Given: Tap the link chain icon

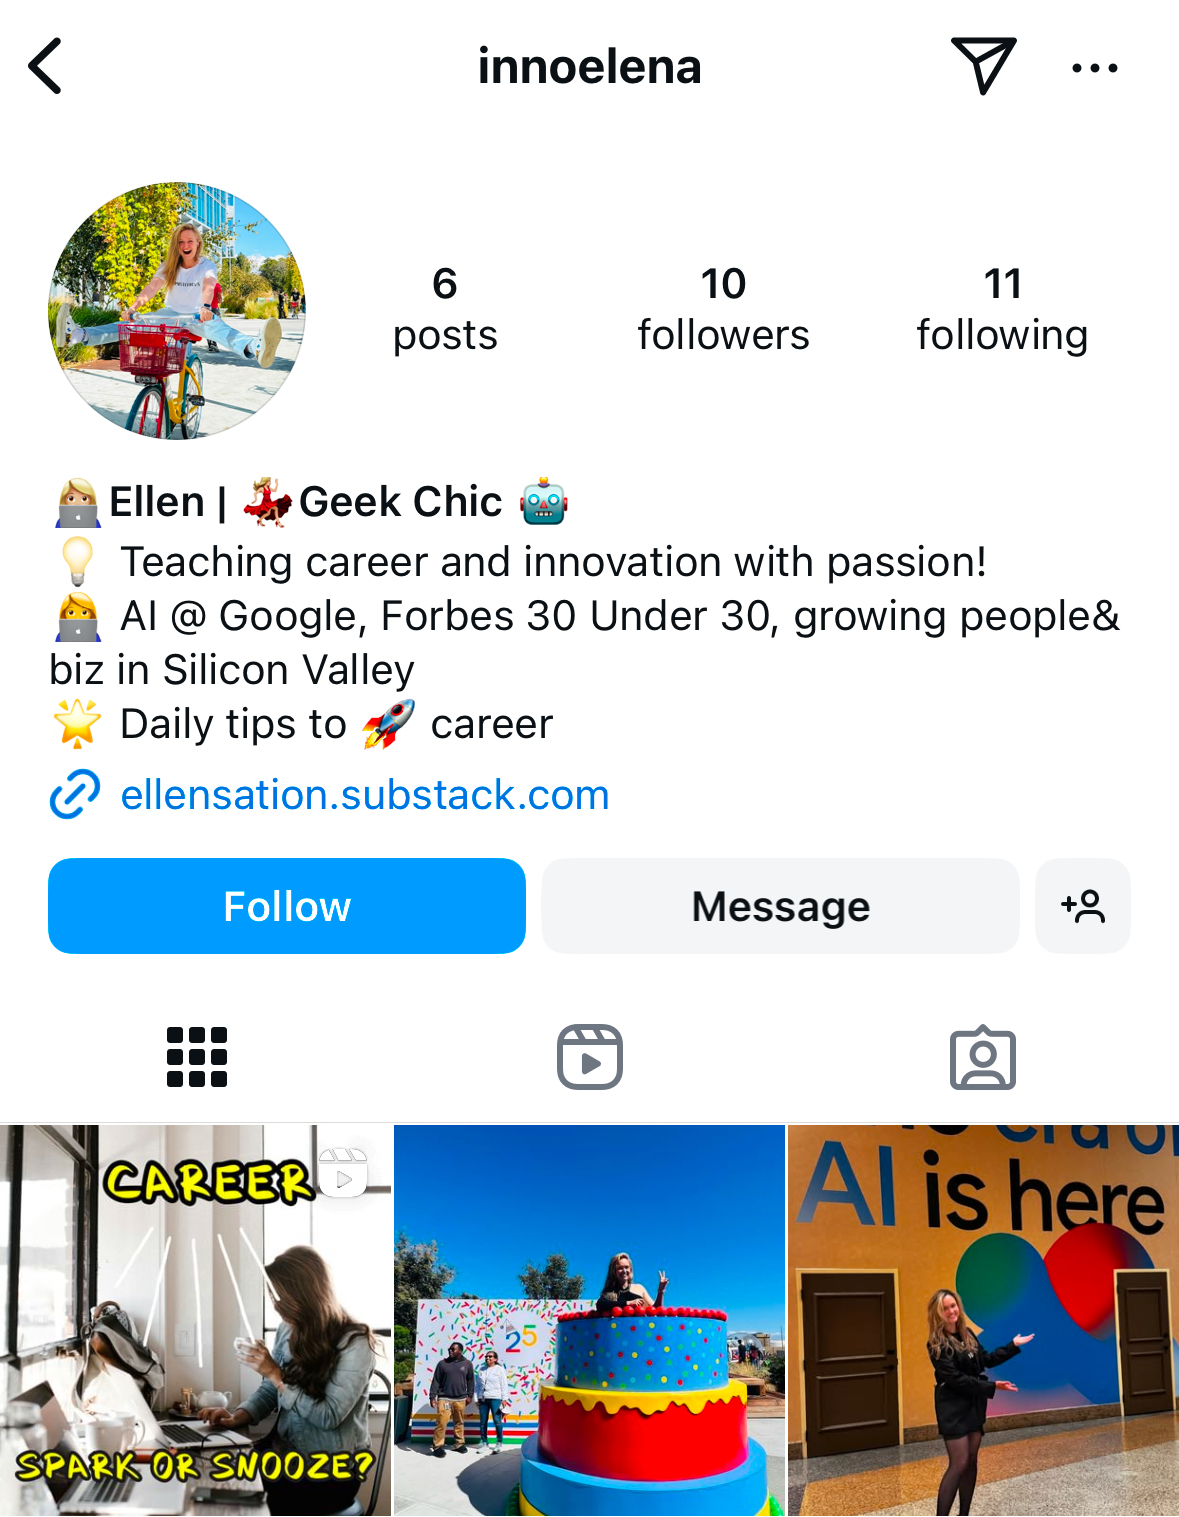Looking at the screenshot, I should point(75,795).
